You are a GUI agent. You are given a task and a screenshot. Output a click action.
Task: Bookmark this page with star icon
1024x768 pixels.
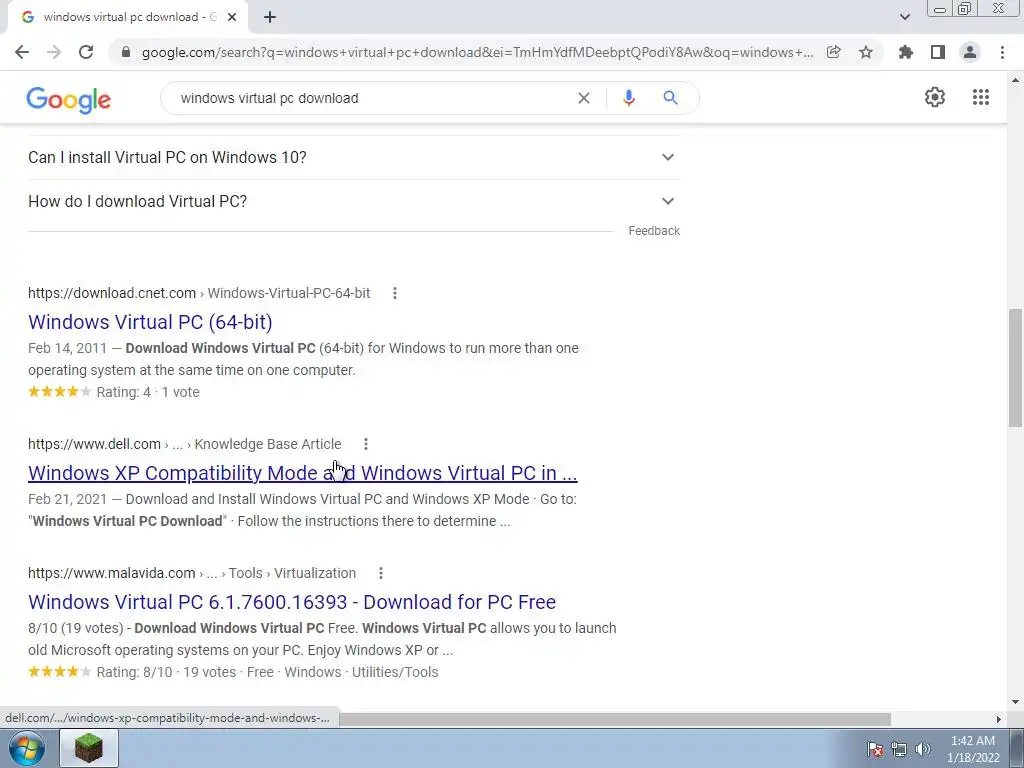pyautogui.click(x=866, y=52)
